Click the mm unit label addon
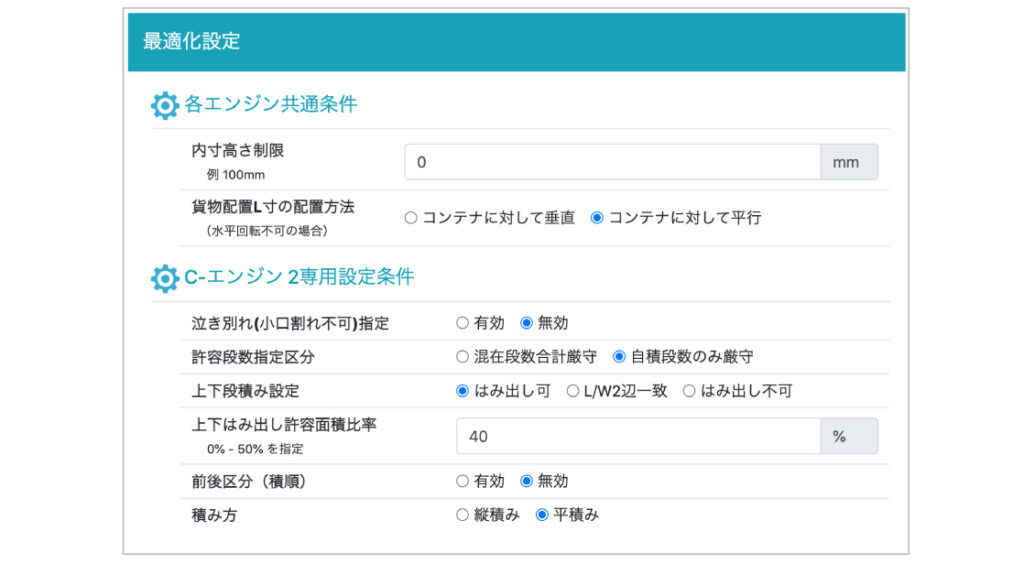 pyautogui.click(x=849, y=162)
